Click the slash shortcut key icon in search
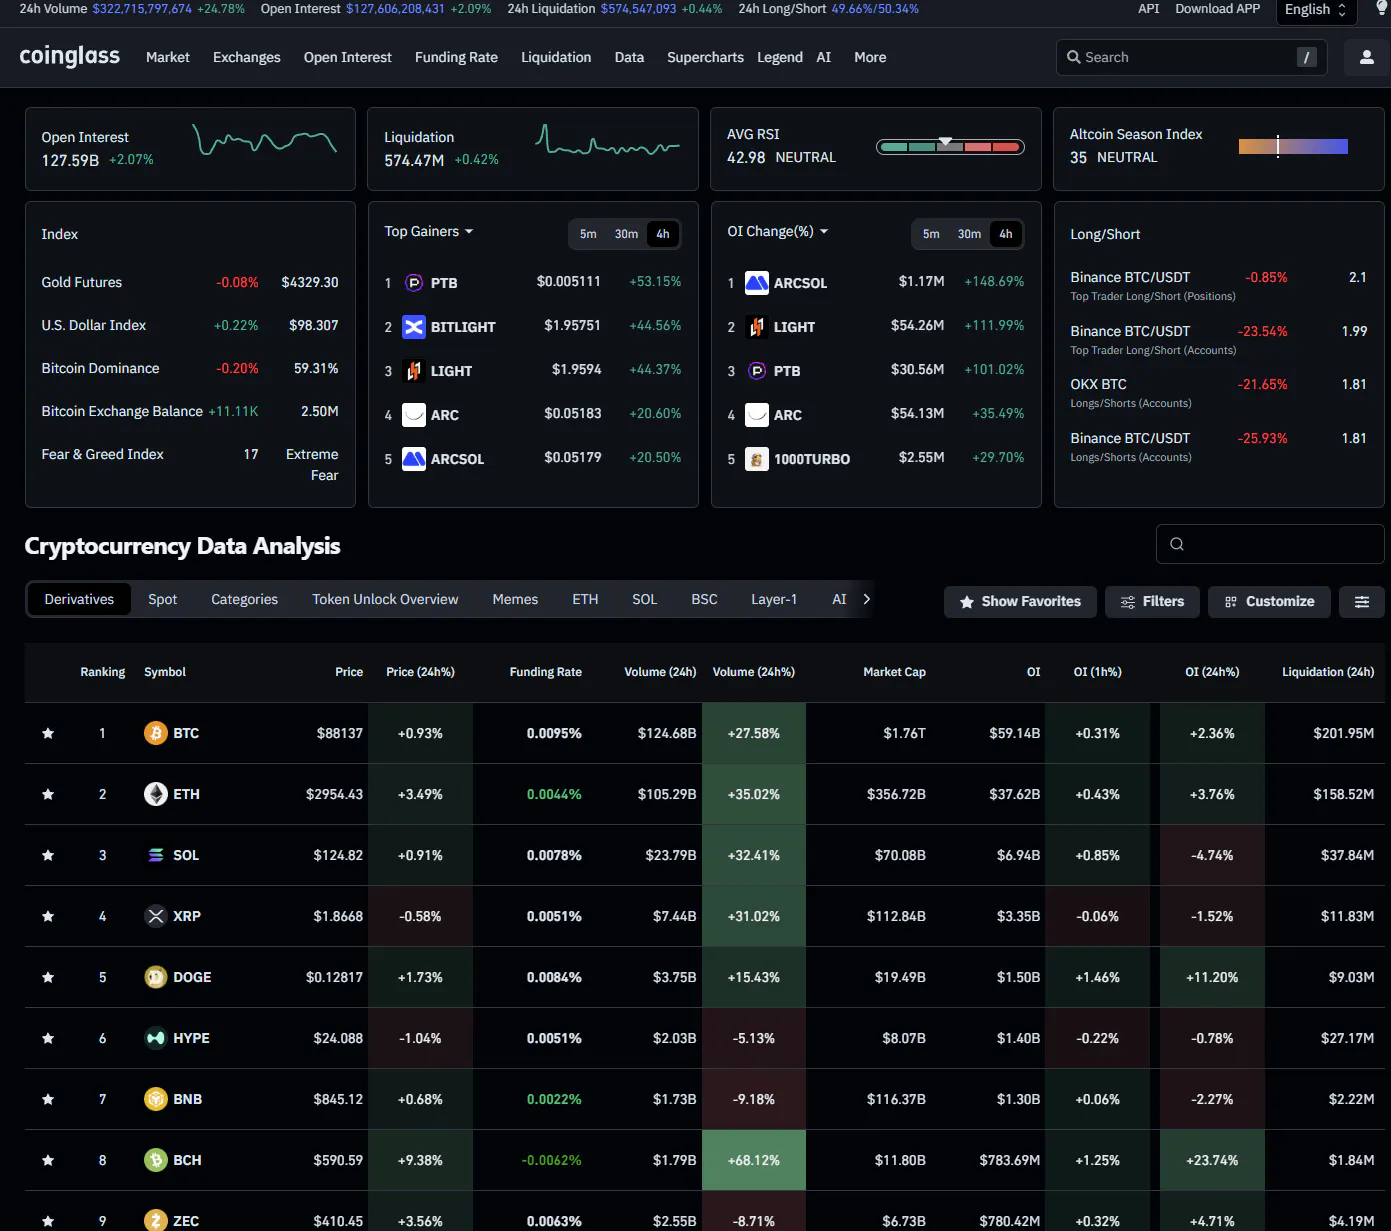This screenshot has height=1231, width=1391. tap(1306, 57)
